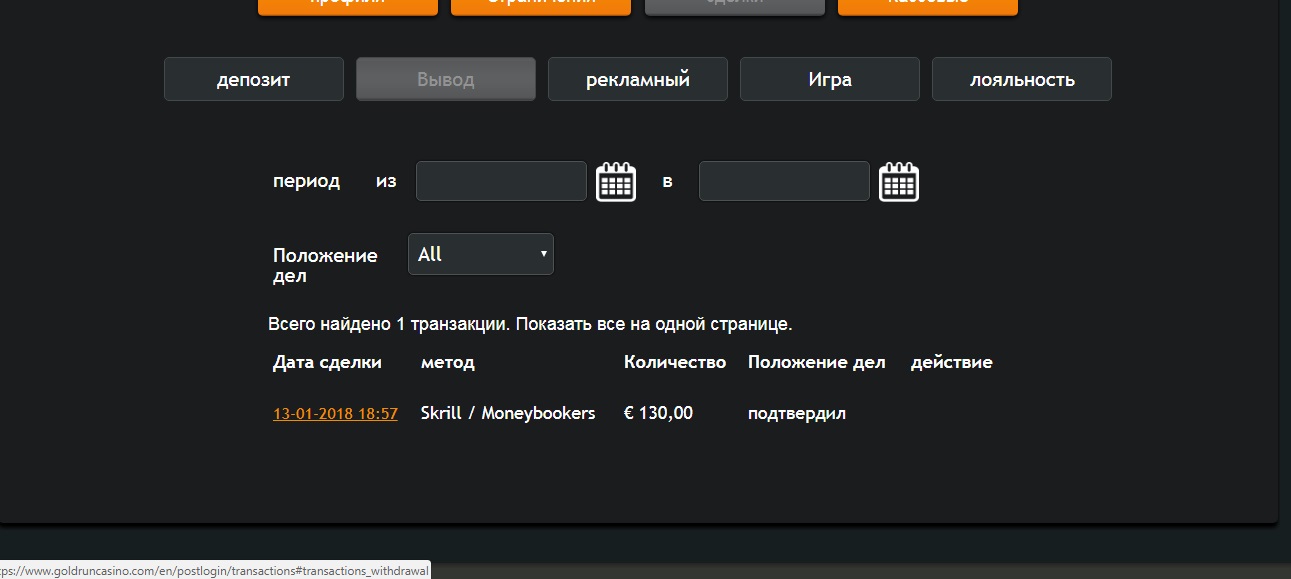The height and width of the screenshot is (579, 1291).
Task: Select the рекламный transactions tab
Action: click(x=637, y=78)
